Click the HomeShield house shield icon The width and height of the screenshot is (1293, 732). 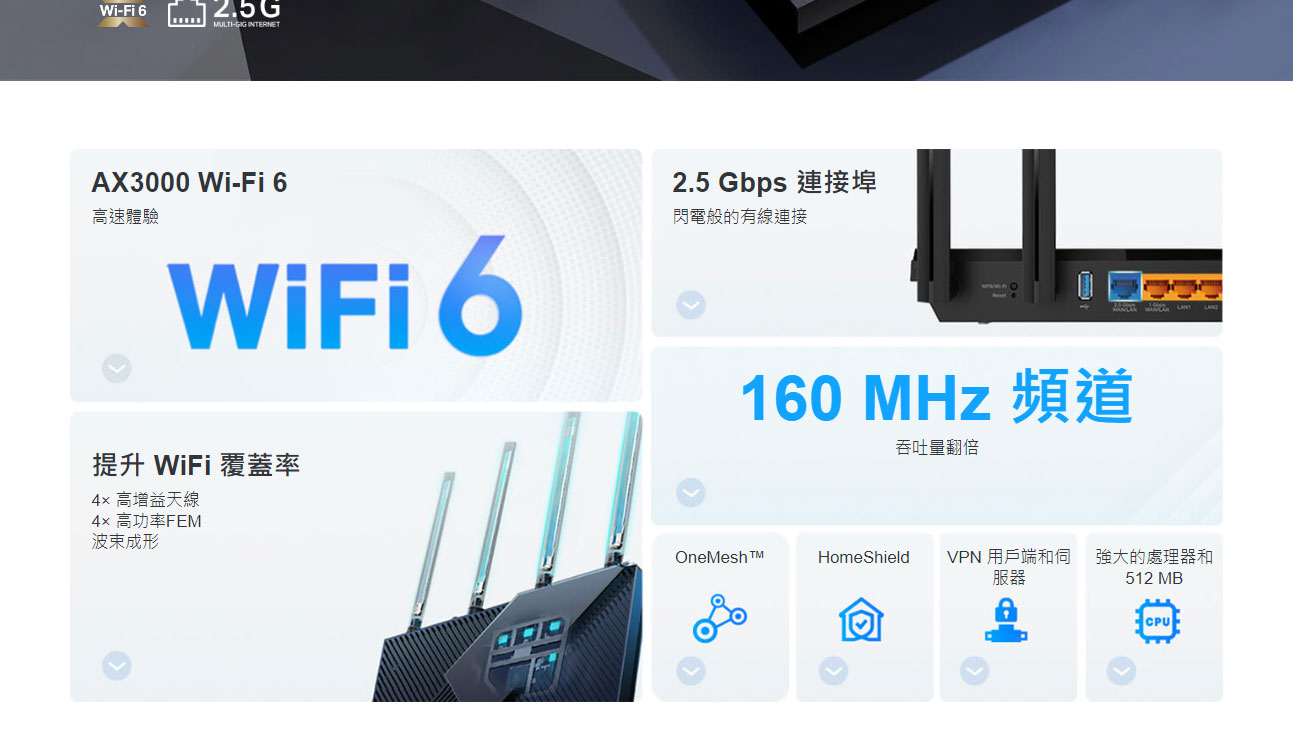tap(861, 619)
